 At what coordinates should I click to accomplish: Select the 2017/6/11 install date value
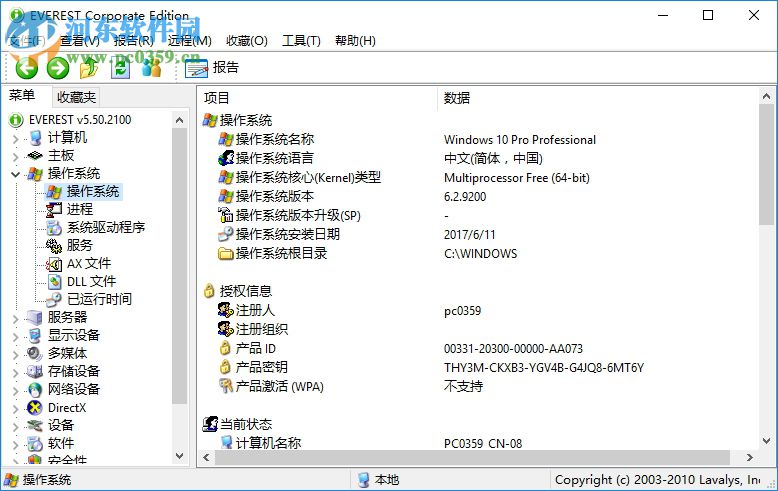[469, 234]
